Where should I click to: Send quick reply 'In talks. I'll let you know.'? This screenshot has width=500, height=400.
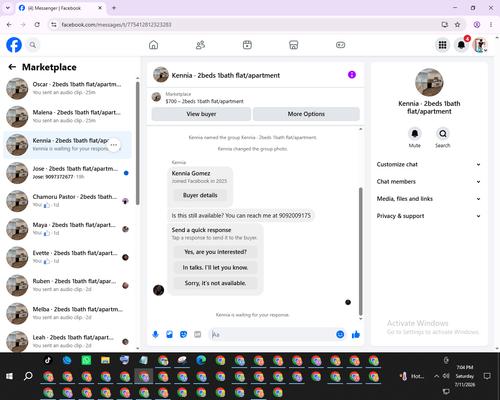point(215,268)
